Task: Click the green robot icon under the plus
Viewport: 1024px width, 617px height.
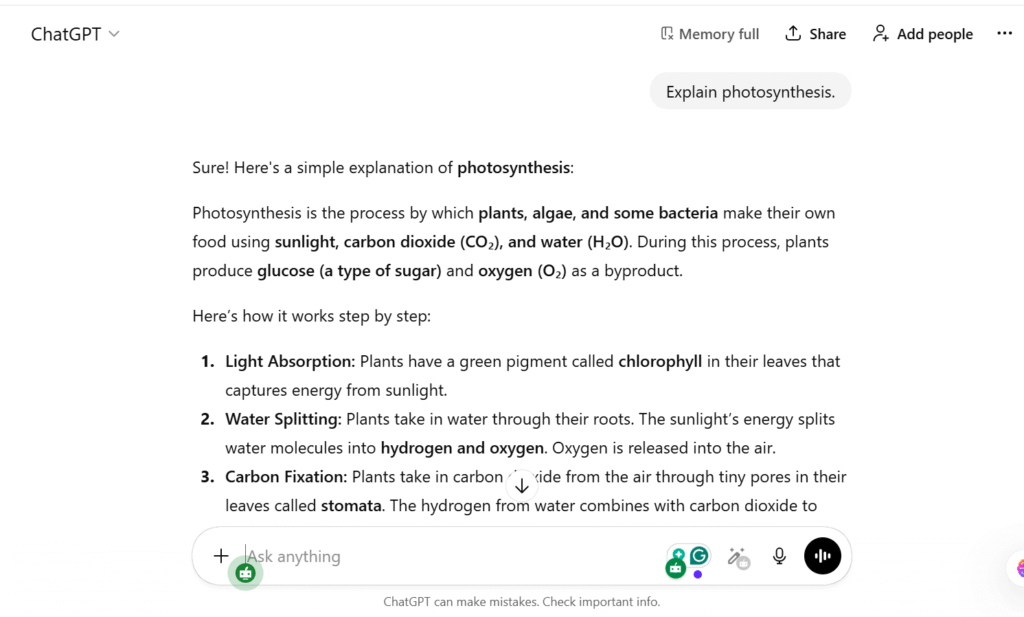Action: [x=246, y=574]
